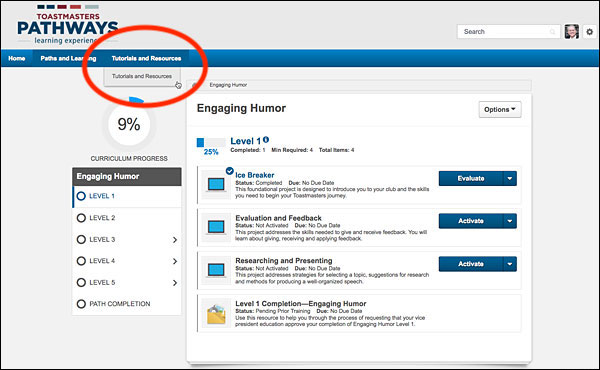600x370 pixels.
Task: Open the Home menu
Action: [16, 59]
